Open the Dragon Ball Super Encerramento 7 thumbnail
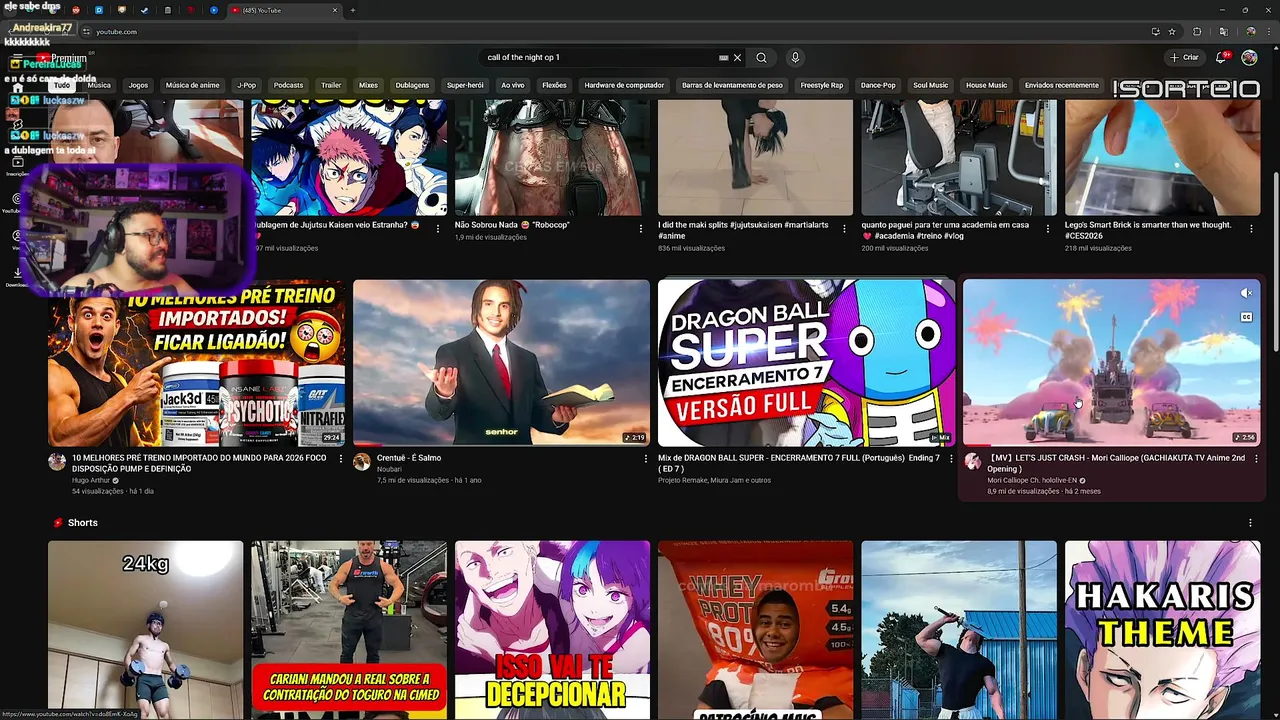 click(806, 363)
